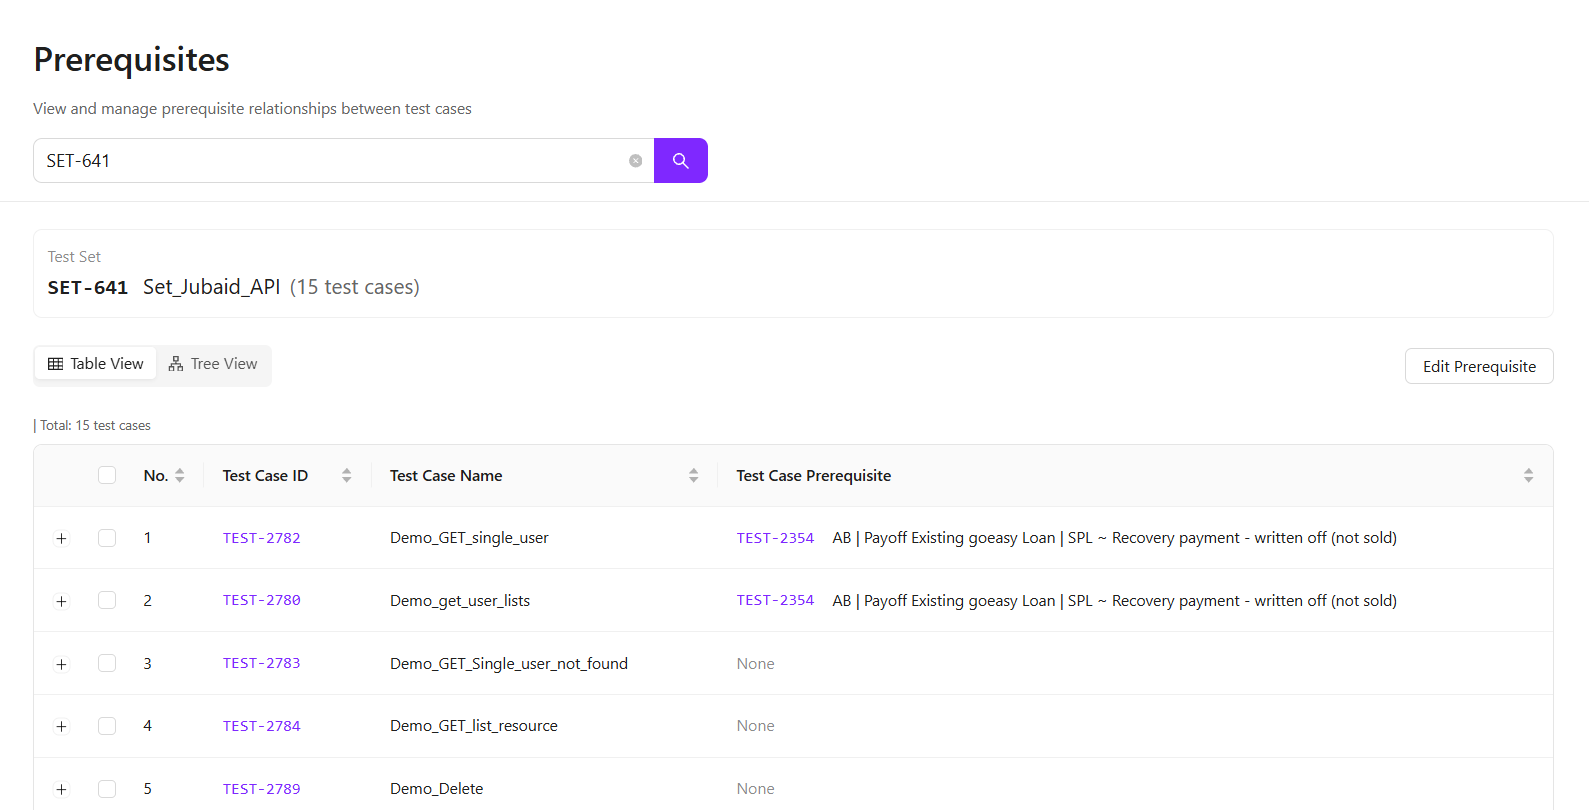
Task: Open TEST-2354 prerequisite link in row 2
Action: tap(775, 601)
